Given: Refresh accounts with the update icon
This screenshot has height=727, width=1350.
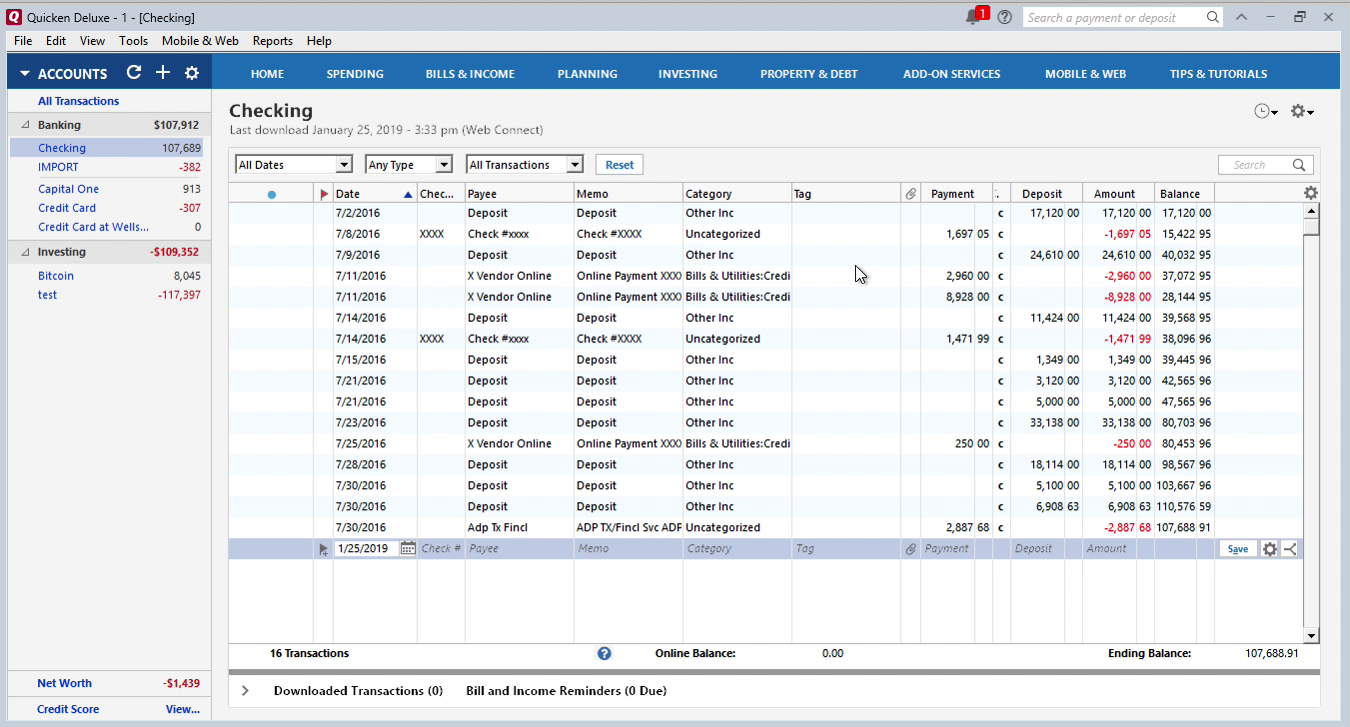Looking at the screenshot, I should (x=134, y=73).
